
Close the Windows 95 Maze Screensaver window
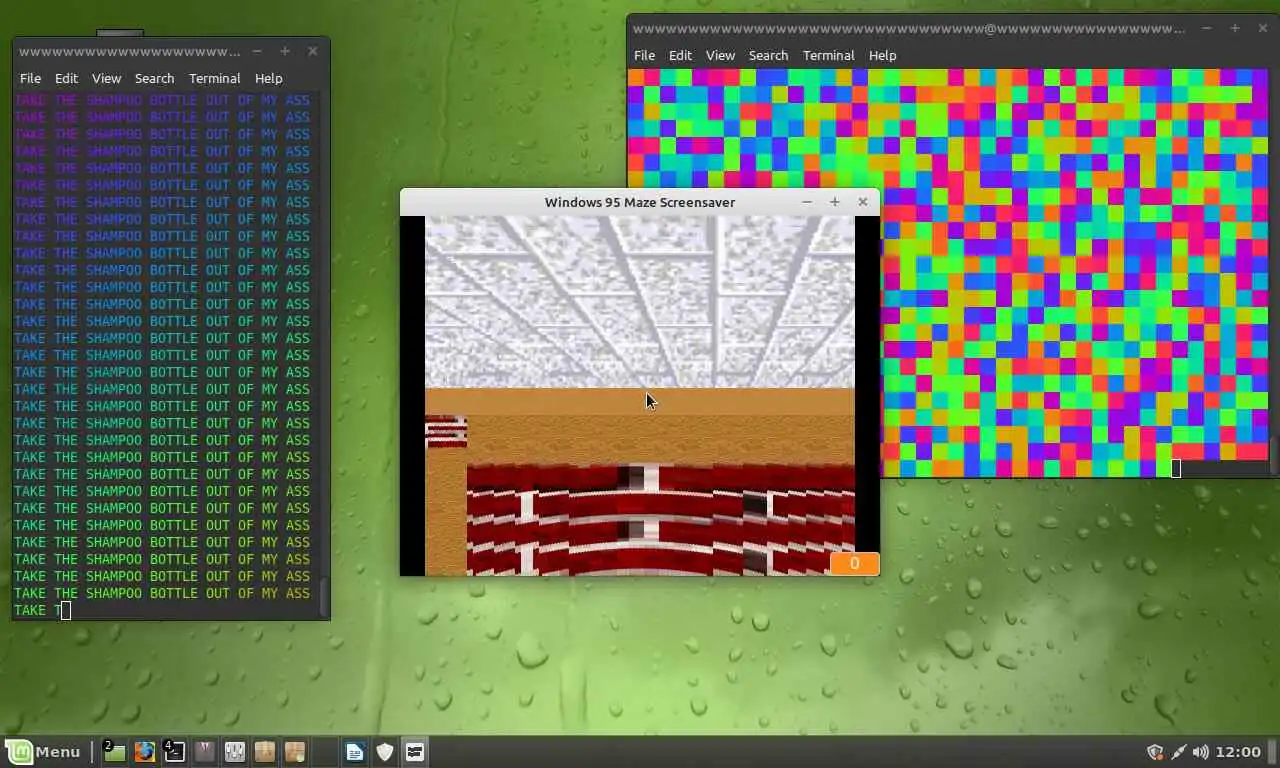click(863, 202)
